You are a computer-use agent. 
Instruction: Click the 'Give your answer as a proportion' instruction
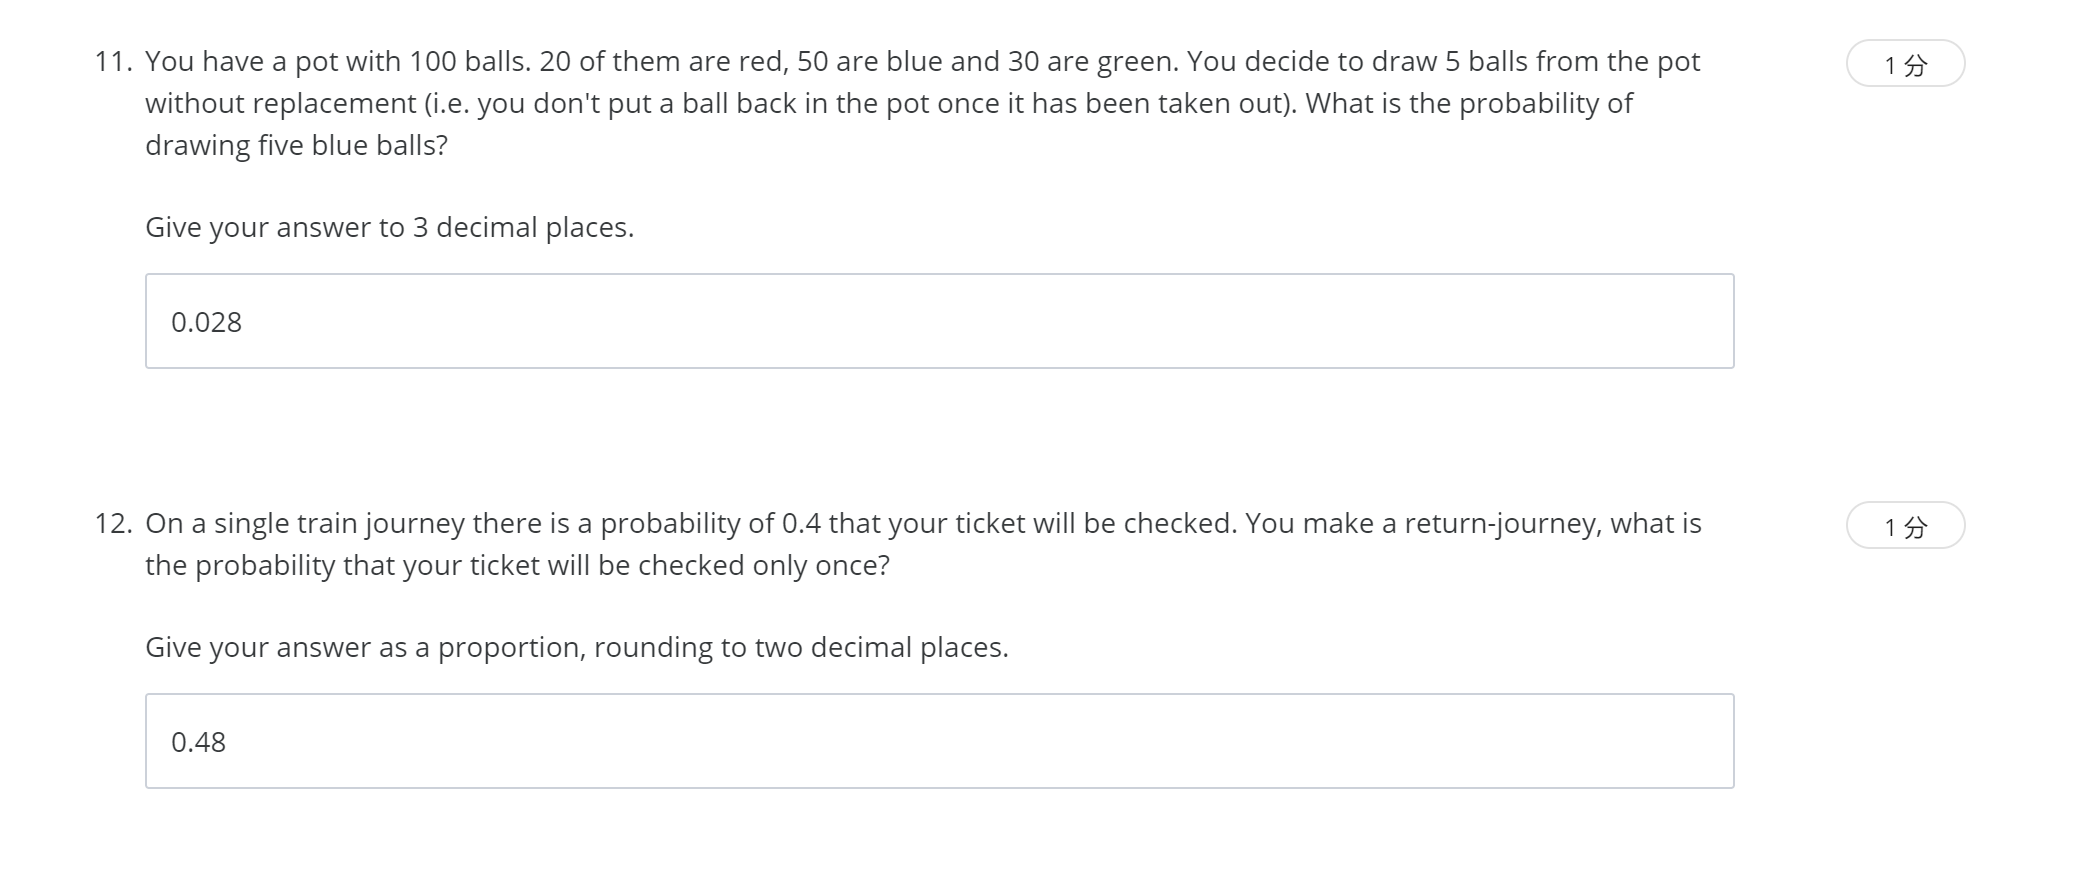coord(365,648)
